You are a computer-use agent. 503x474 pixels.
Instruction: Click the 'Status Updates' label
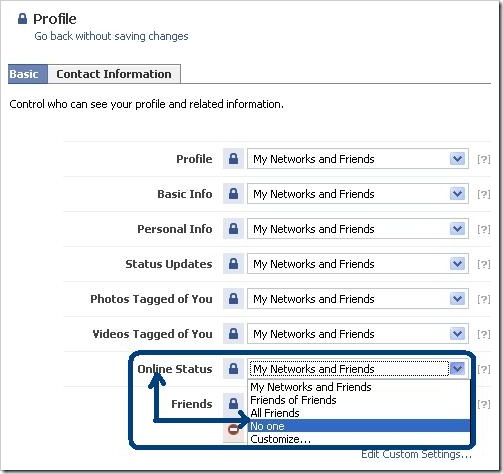coord(169,264)
